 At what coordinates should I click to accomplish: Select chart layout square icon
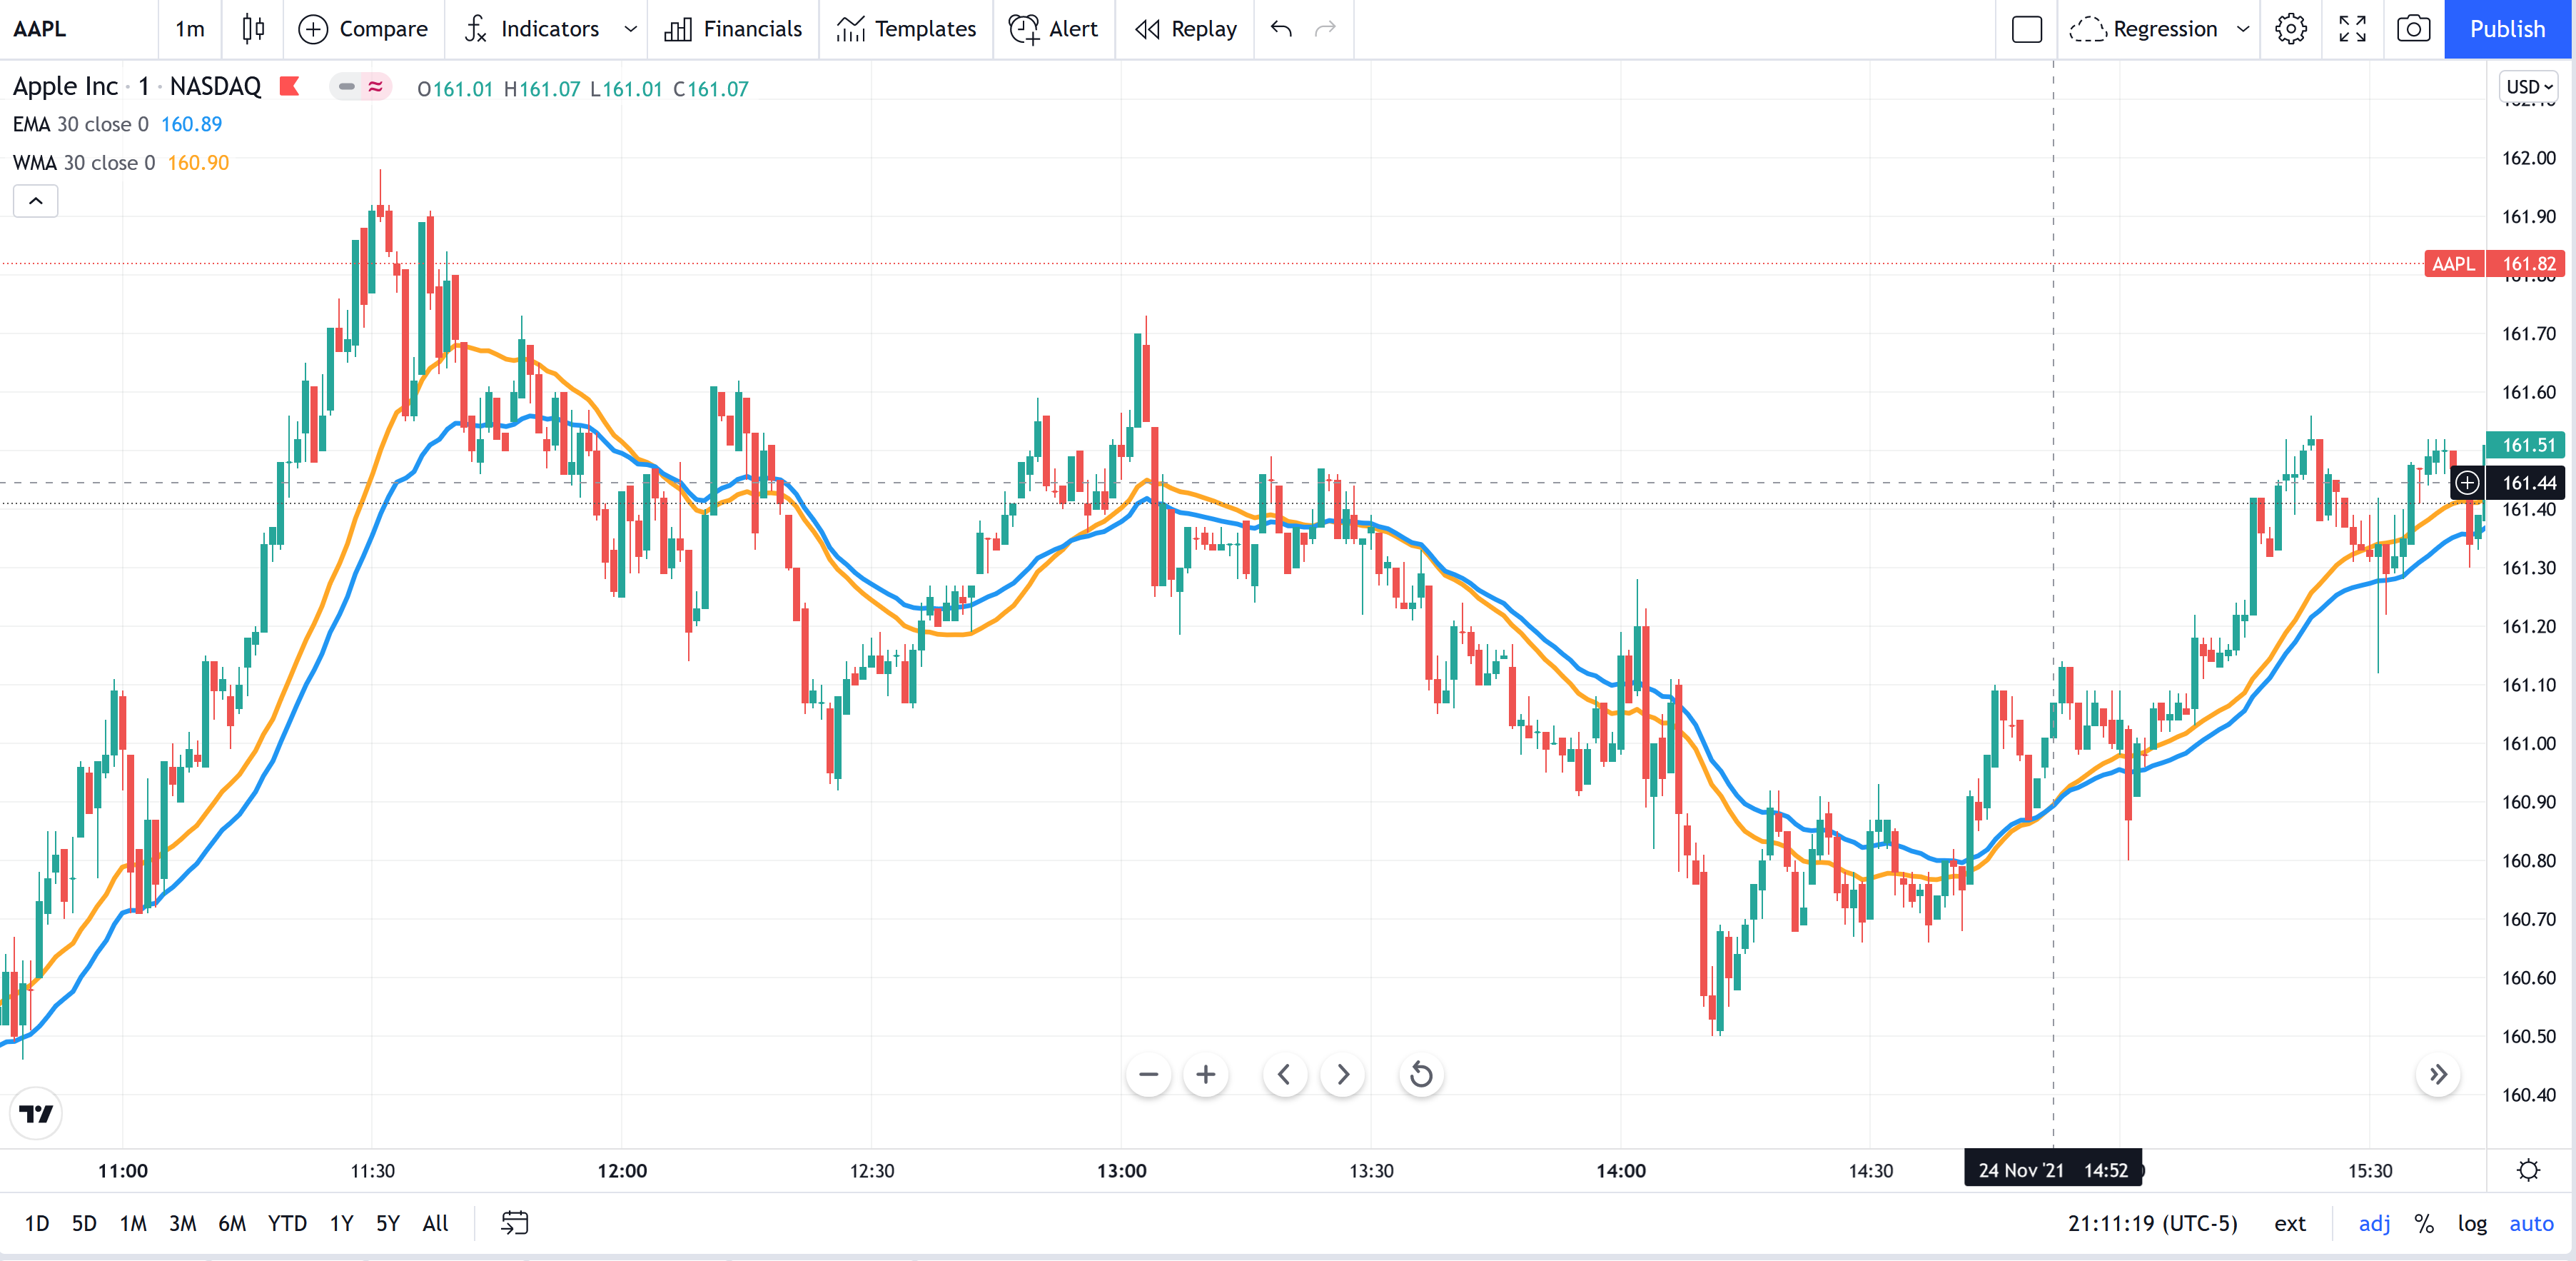tap(2026, 29)
